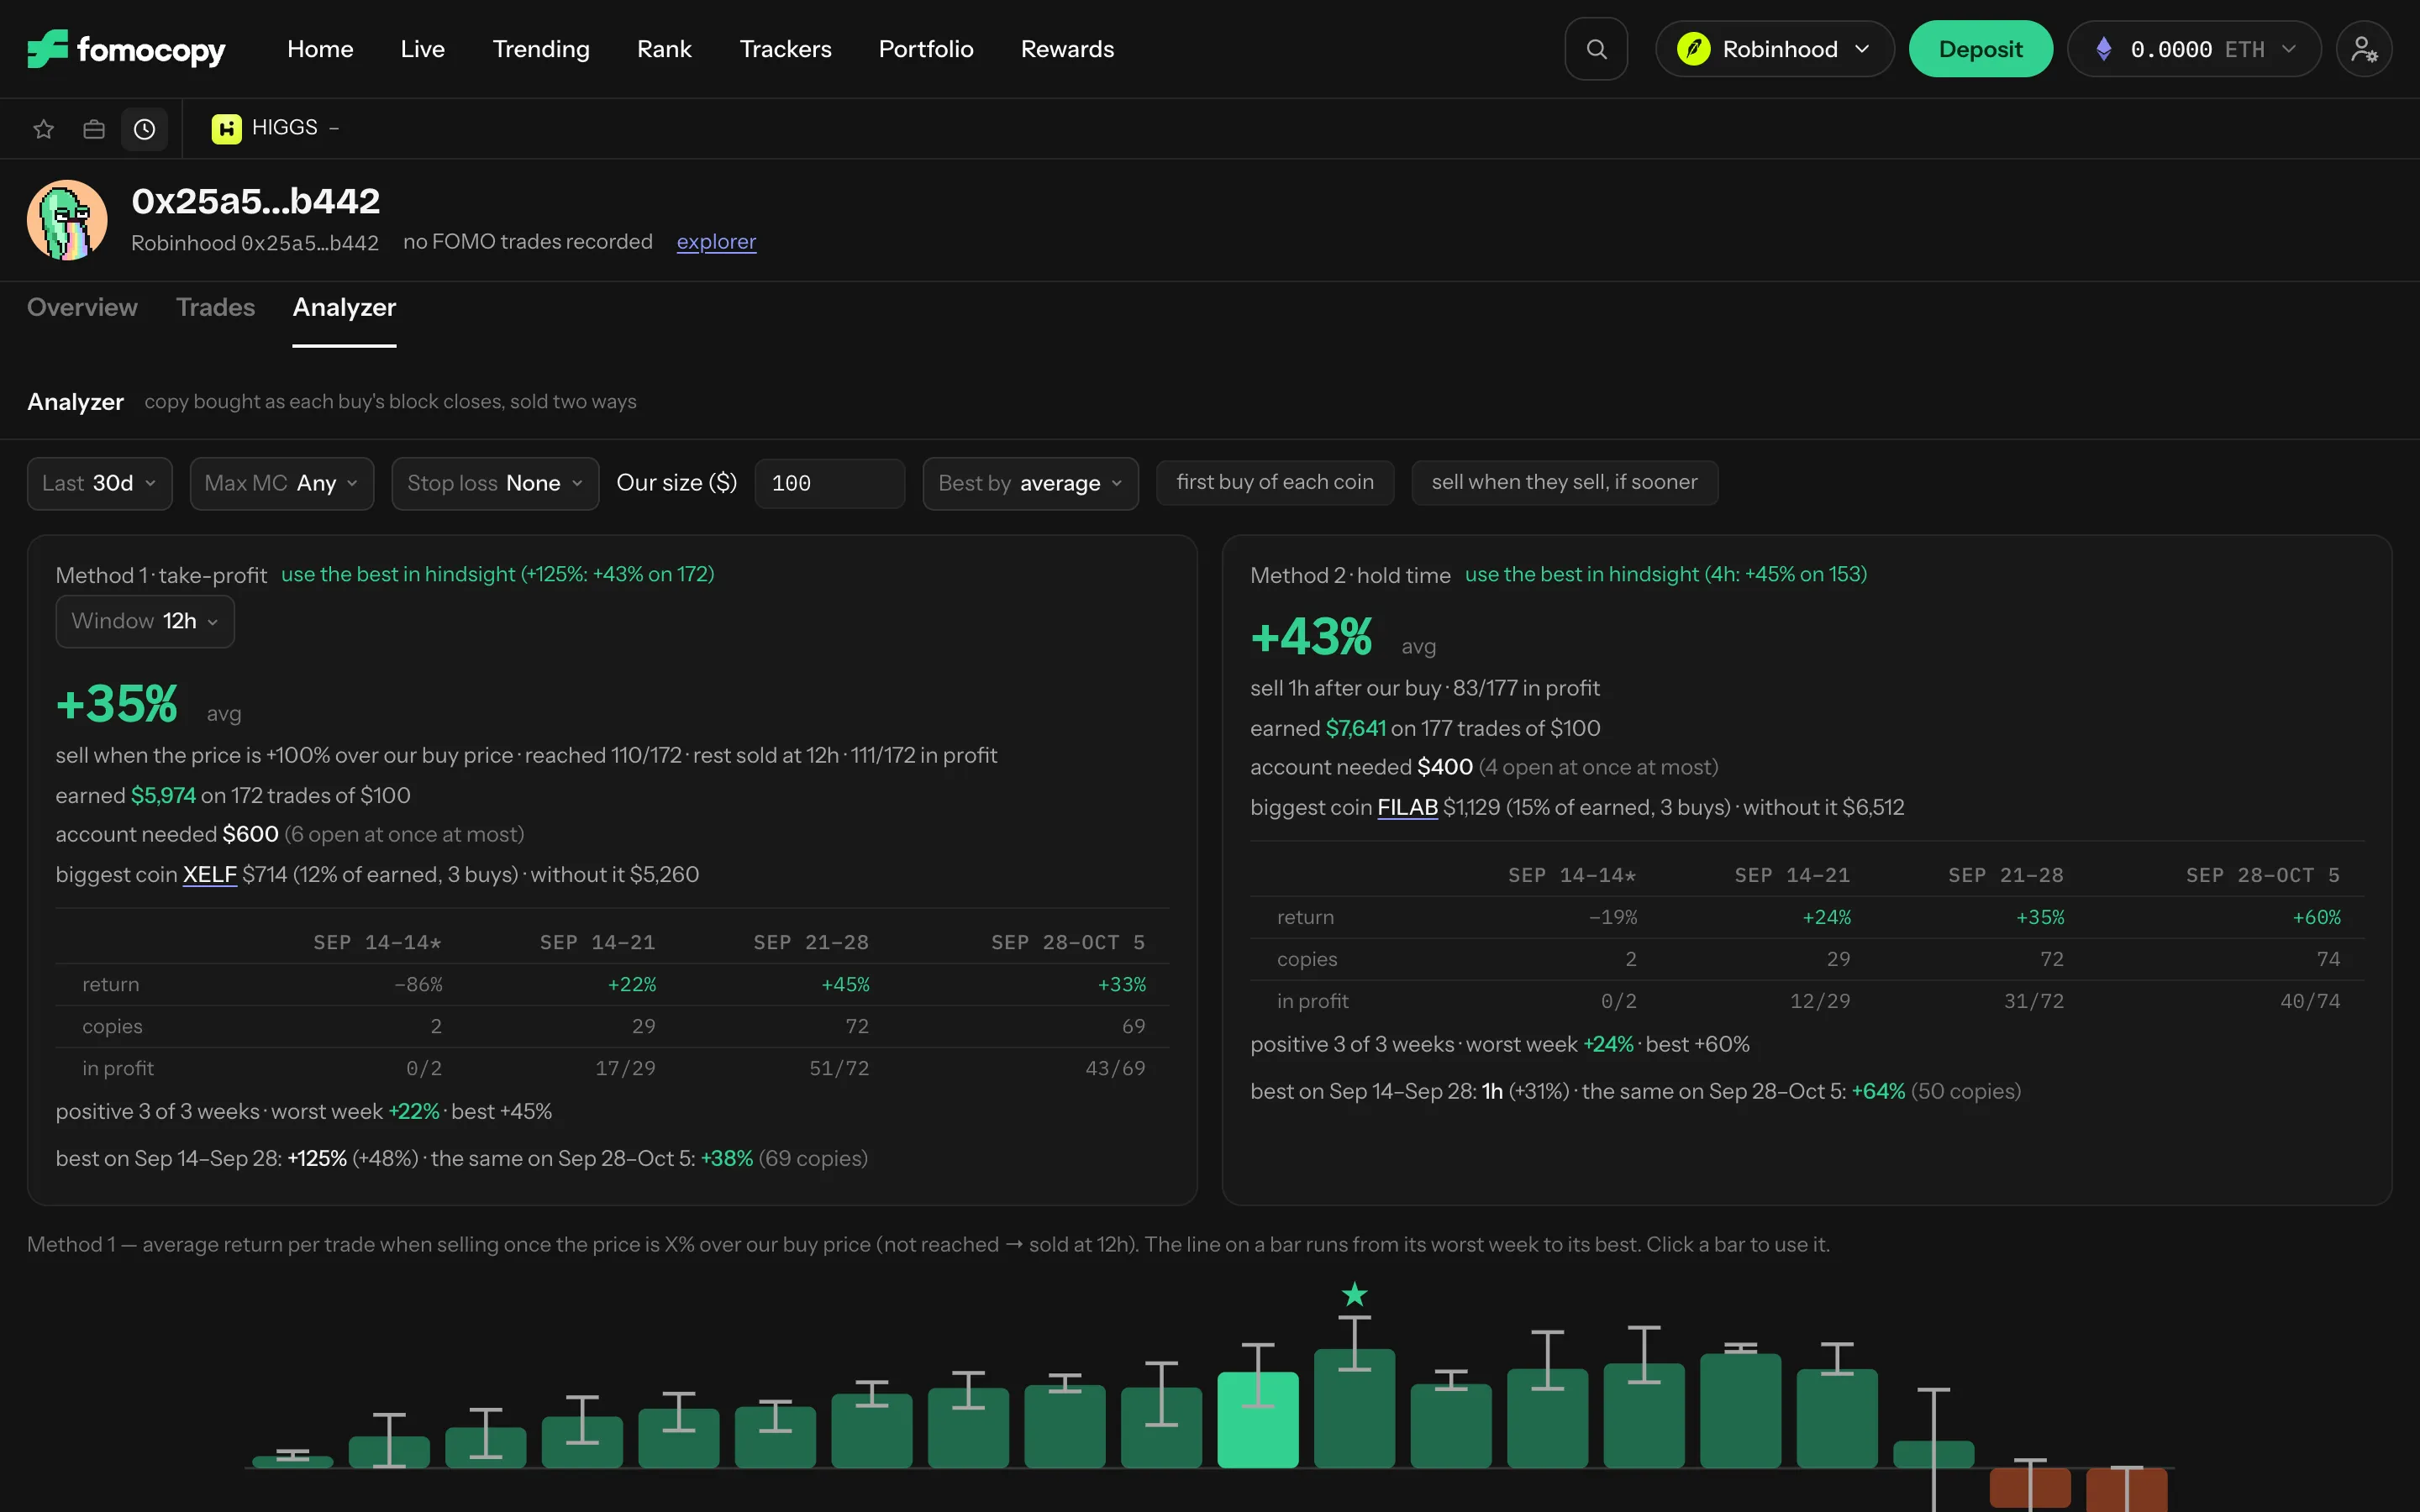2420x1512 pixels.
Task: Select the star favorites icon
Action: tap(43, 129)
